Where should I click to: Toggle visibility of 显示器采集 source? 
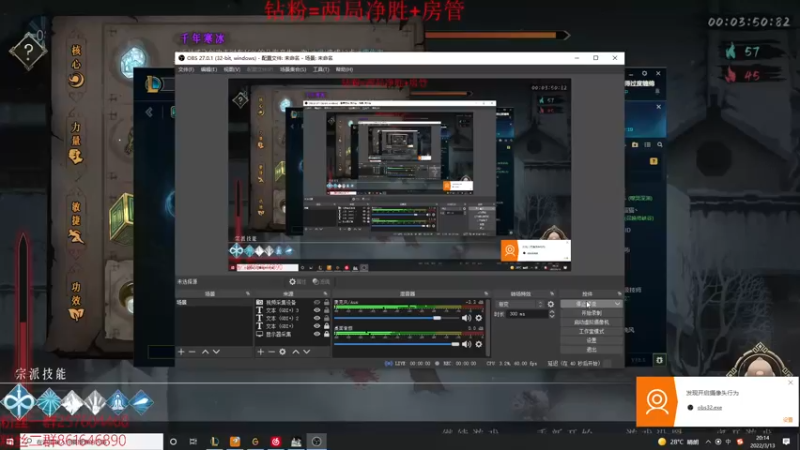click(317, 334)
